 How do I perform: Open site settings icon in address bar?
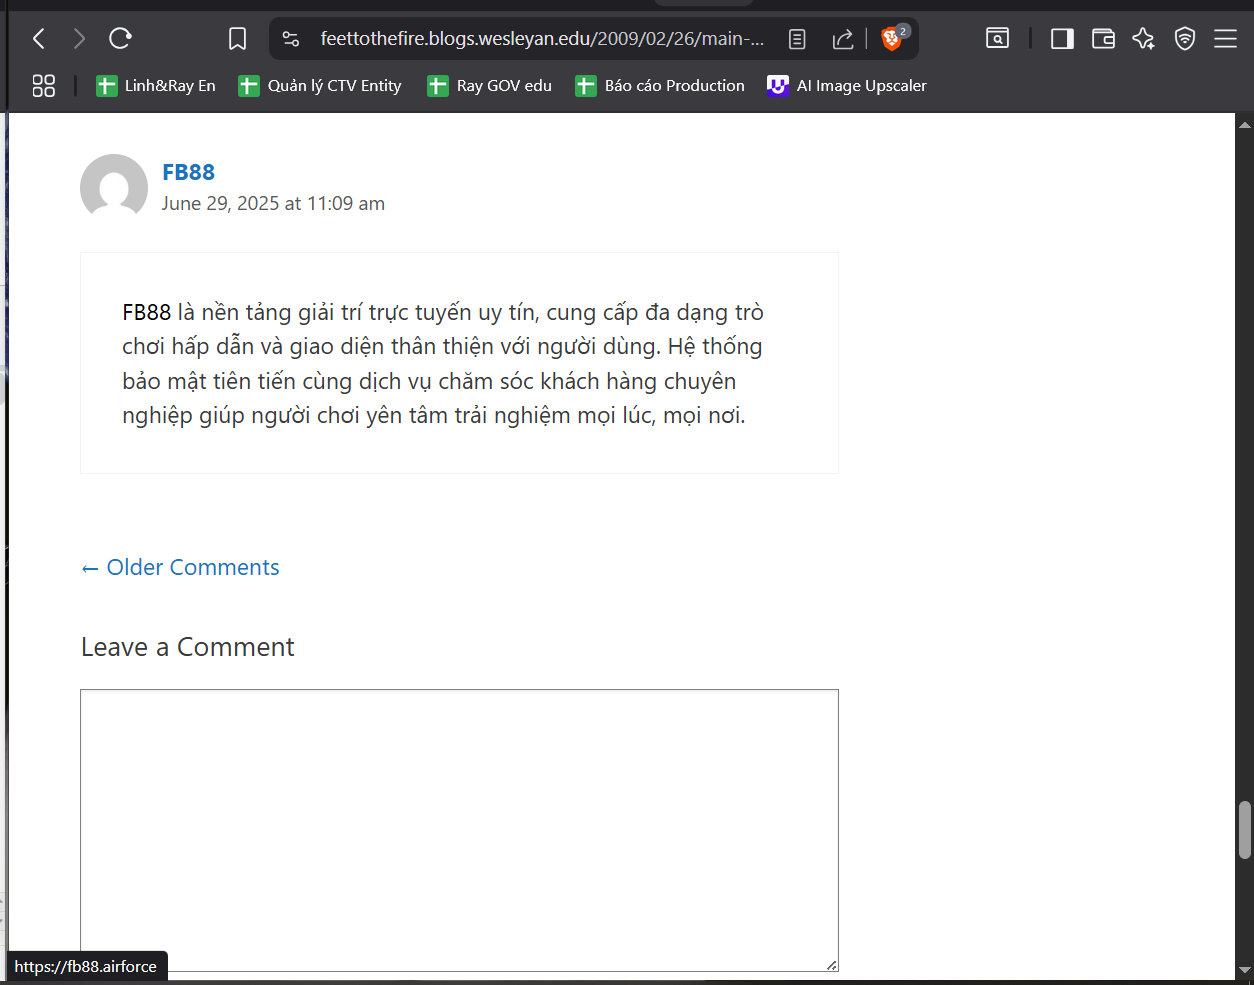(x=290, y=39)
